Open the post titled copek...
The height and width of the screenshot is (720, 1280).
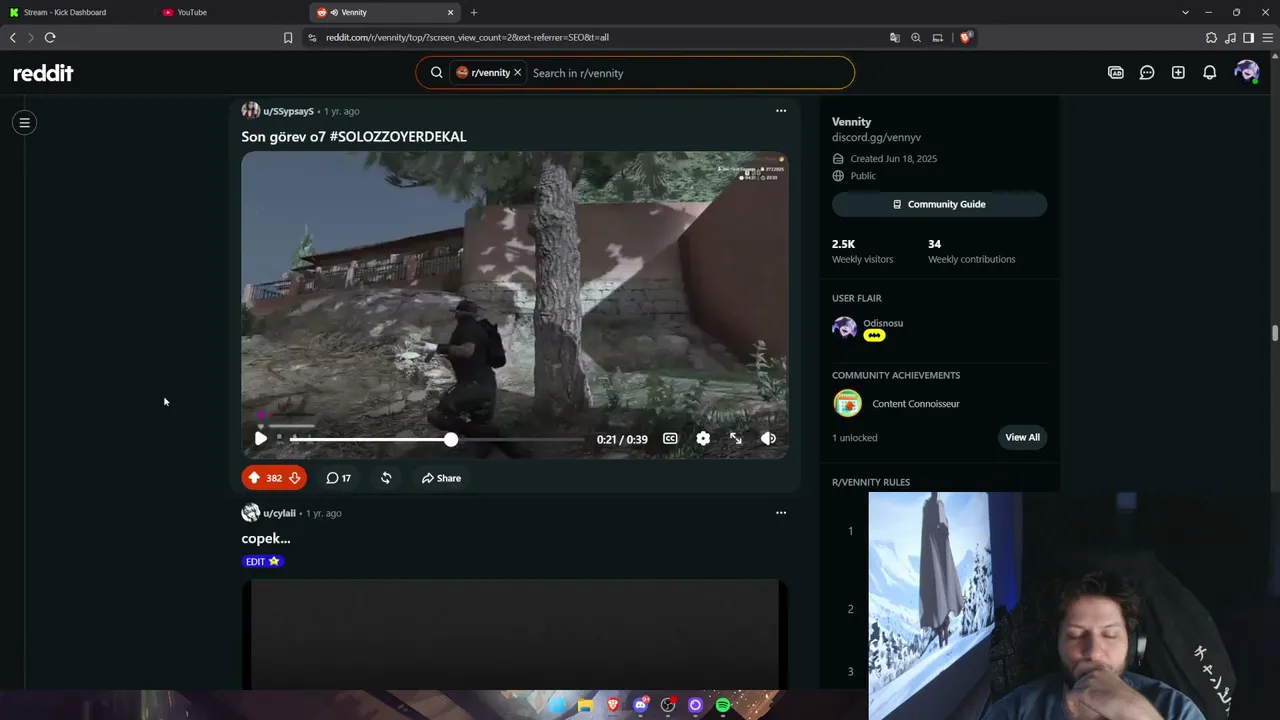266,539
